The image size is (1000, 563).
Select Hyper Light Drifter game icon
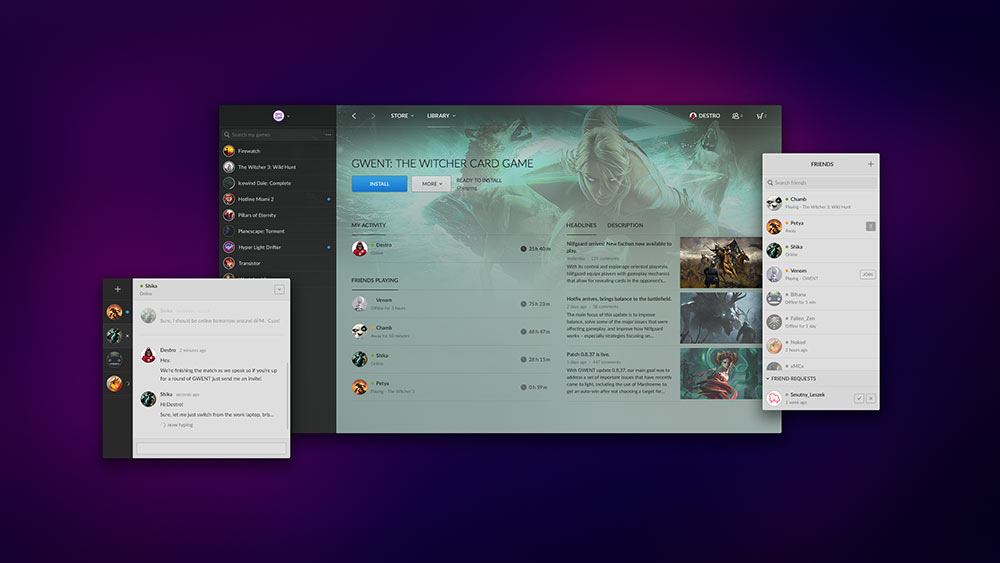coord(229,247)
